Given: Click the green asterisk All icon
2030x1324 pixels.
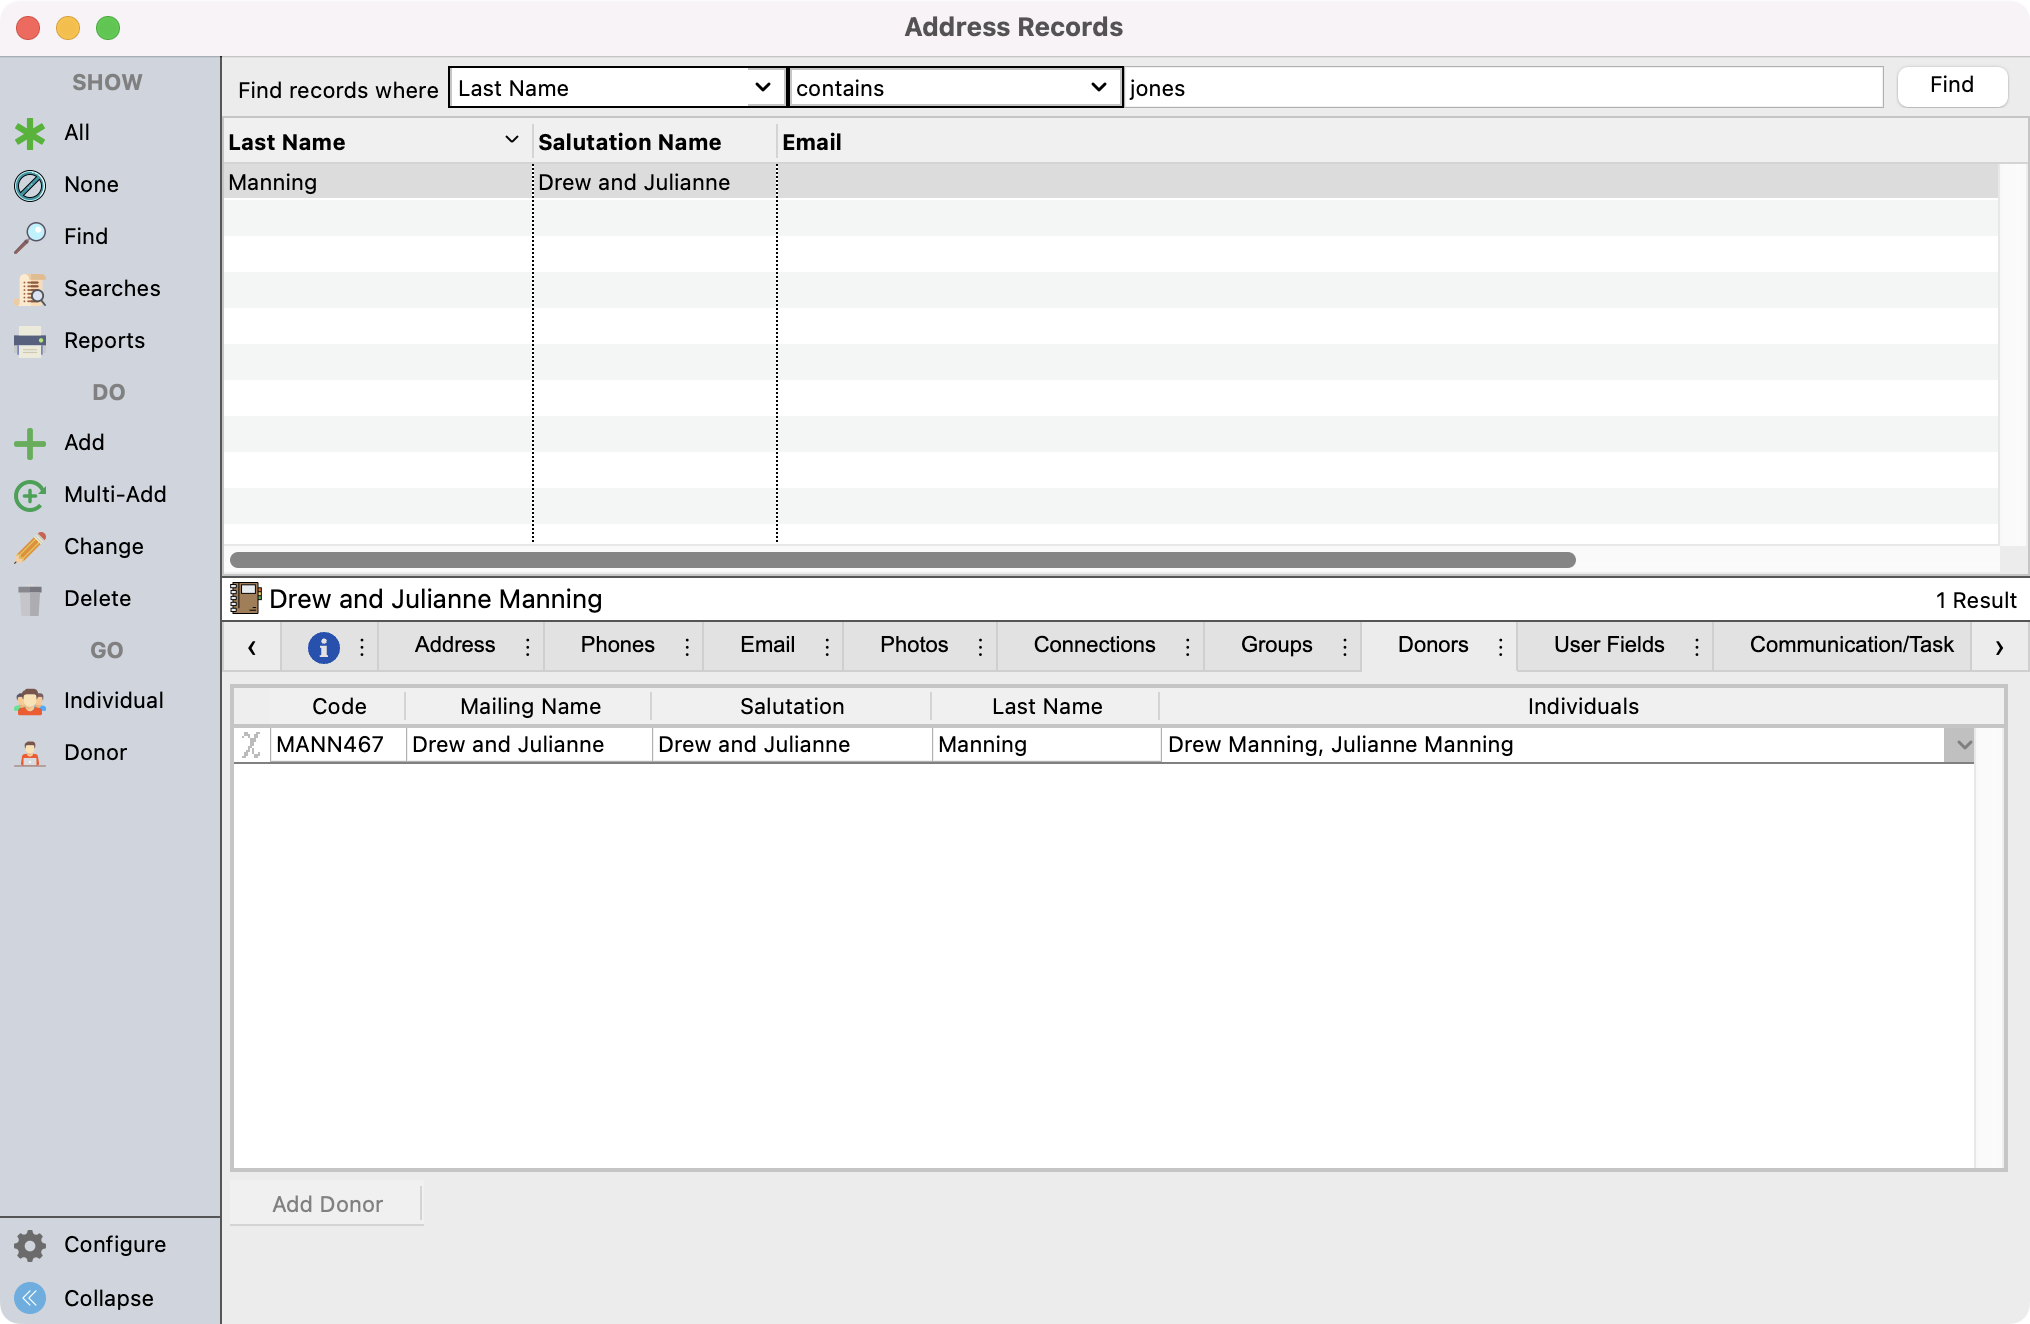Looking at the screenshot, I should point(30,133).
